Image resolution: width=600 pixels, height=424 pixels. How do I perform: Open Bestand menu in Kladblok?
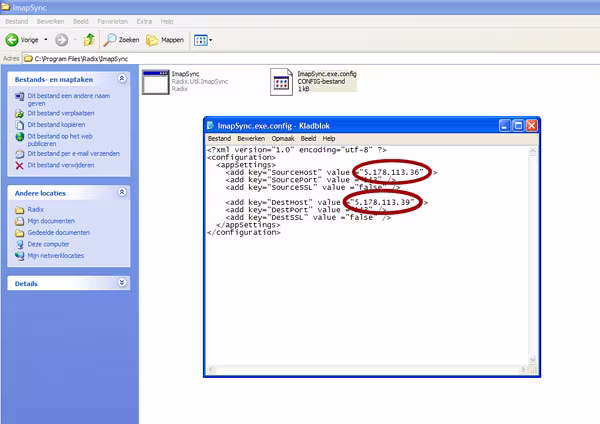[219, 139]
